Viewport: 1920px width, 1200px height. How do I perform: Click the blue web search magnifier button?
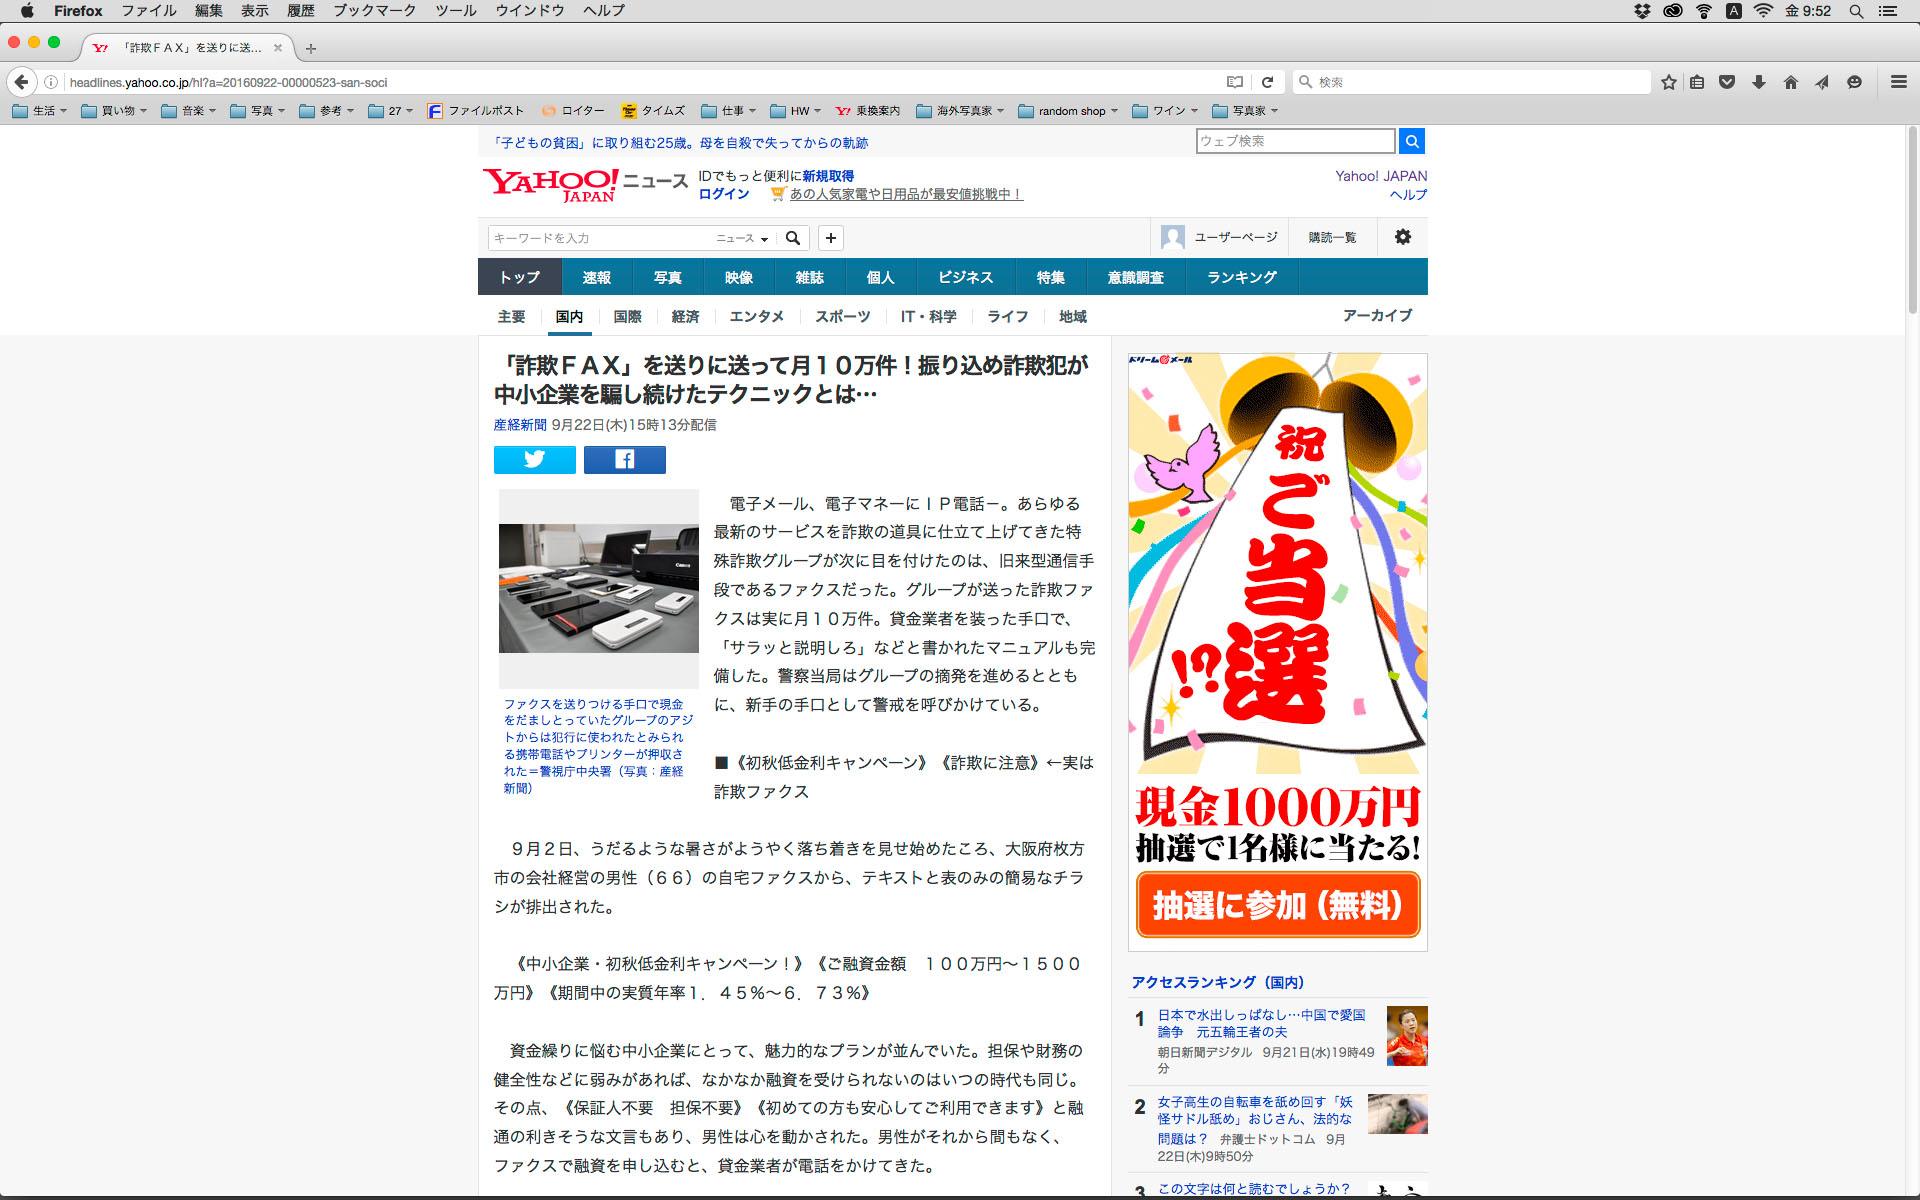[1411, 141]
